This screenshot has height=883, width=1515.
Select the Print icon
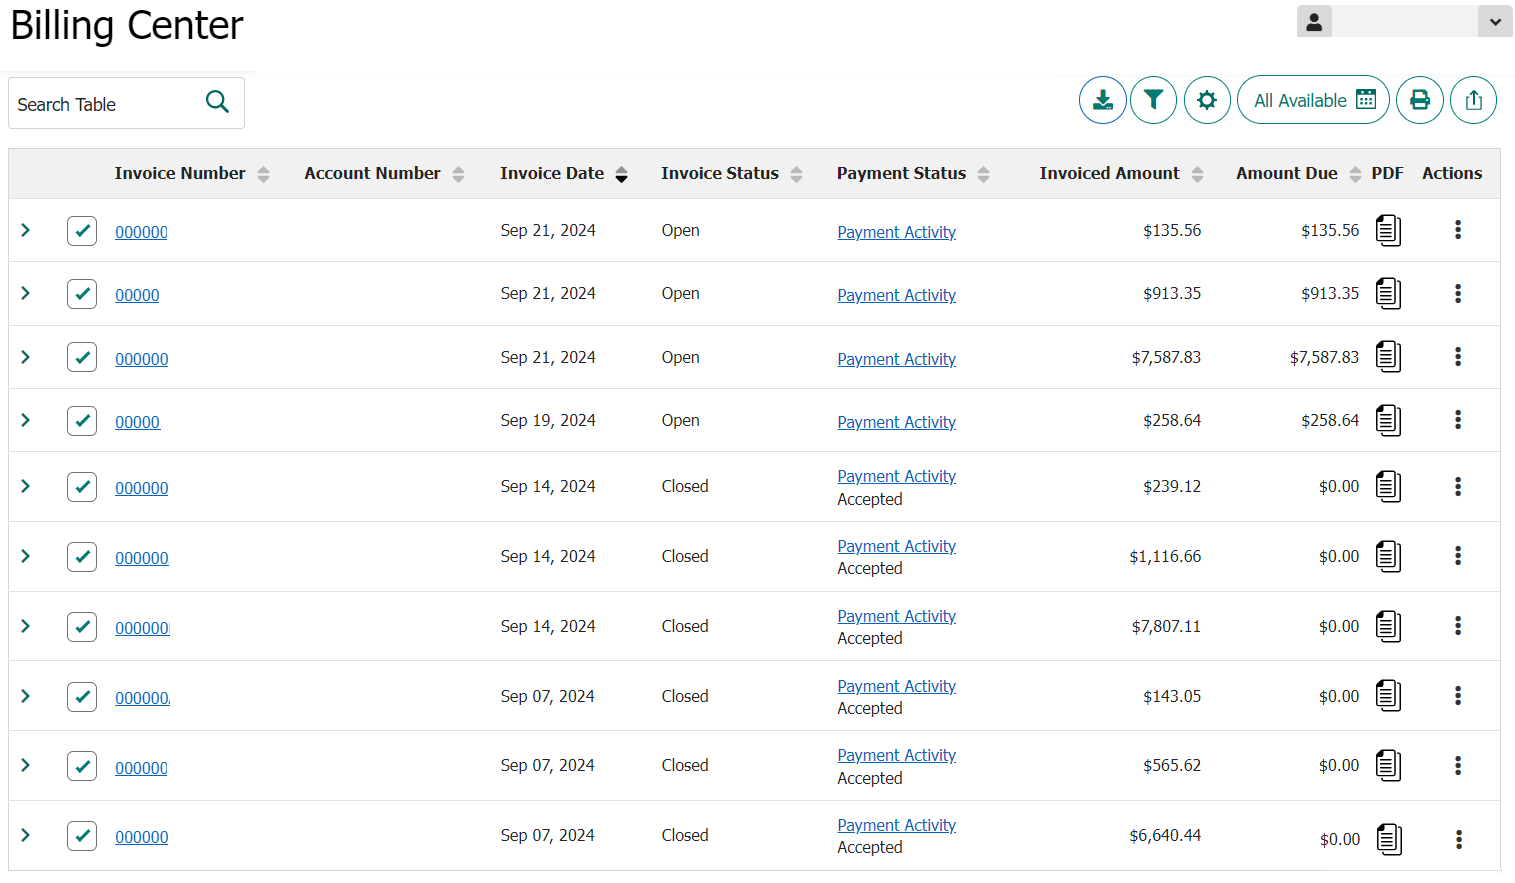pos(1420,100)
